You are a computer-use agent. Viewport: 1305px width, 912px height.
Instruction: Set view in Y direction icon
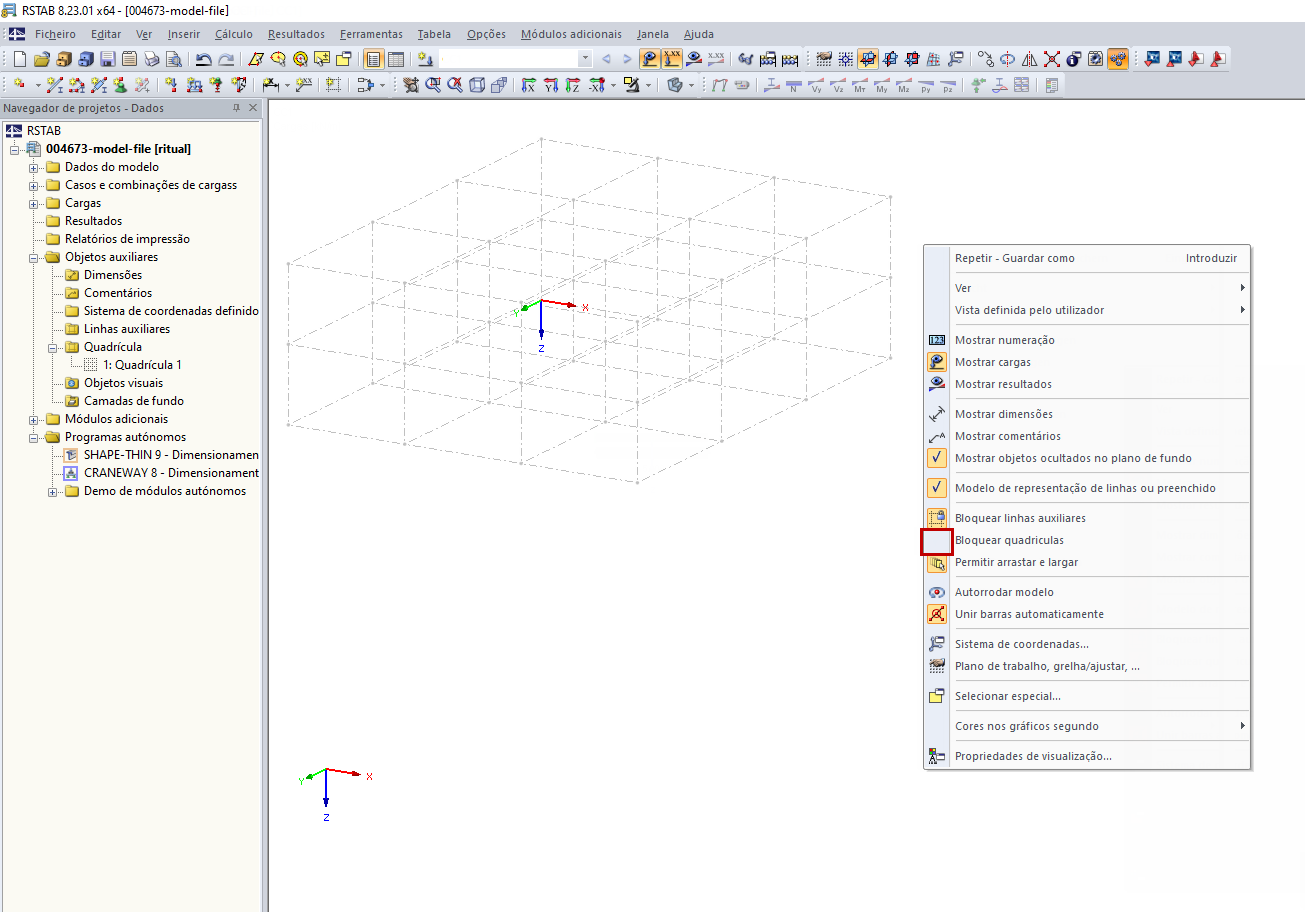tap(551, 85)
